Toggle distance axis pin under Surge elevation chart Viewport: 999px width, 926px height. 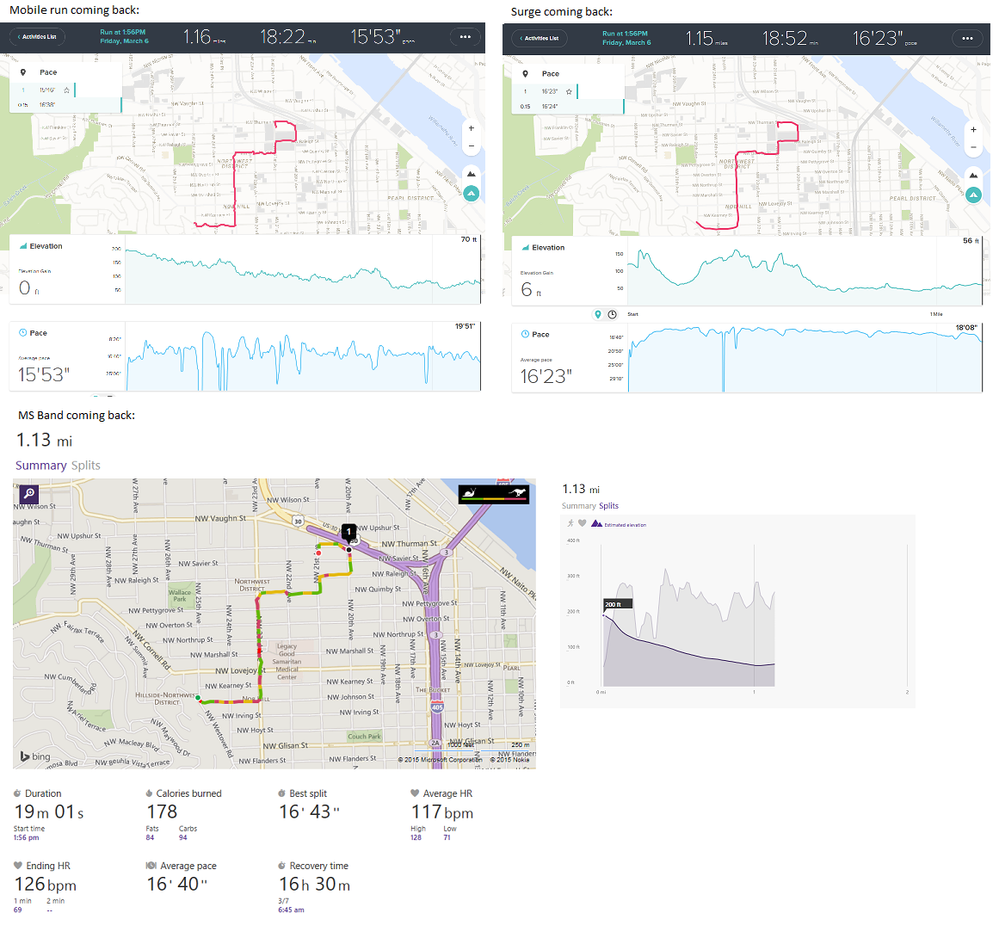tap(598, 314)
